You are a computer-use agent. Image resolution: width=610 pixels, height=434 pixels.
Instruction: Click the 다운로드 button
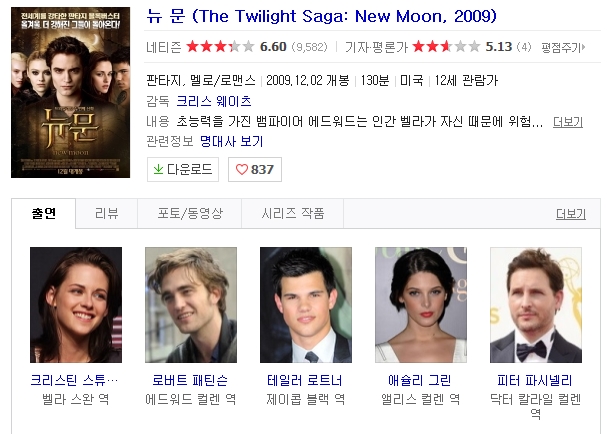(x=183, y=170)
